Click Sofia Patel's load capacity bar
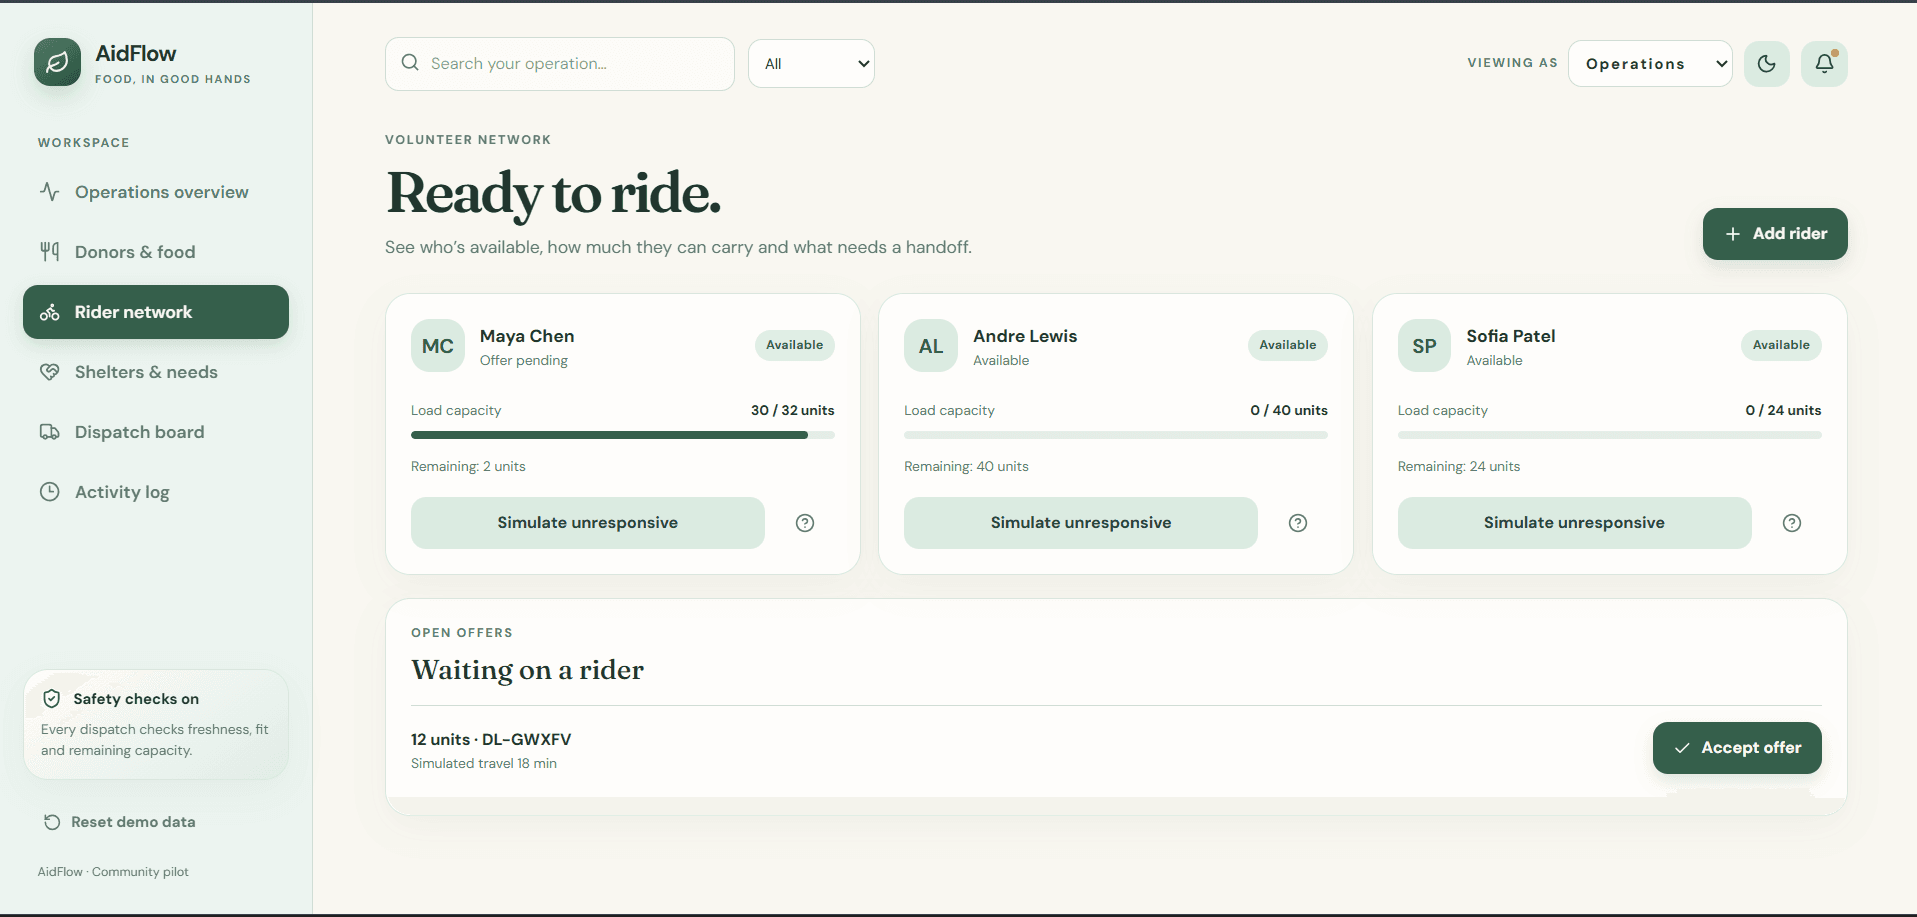 1610,435
